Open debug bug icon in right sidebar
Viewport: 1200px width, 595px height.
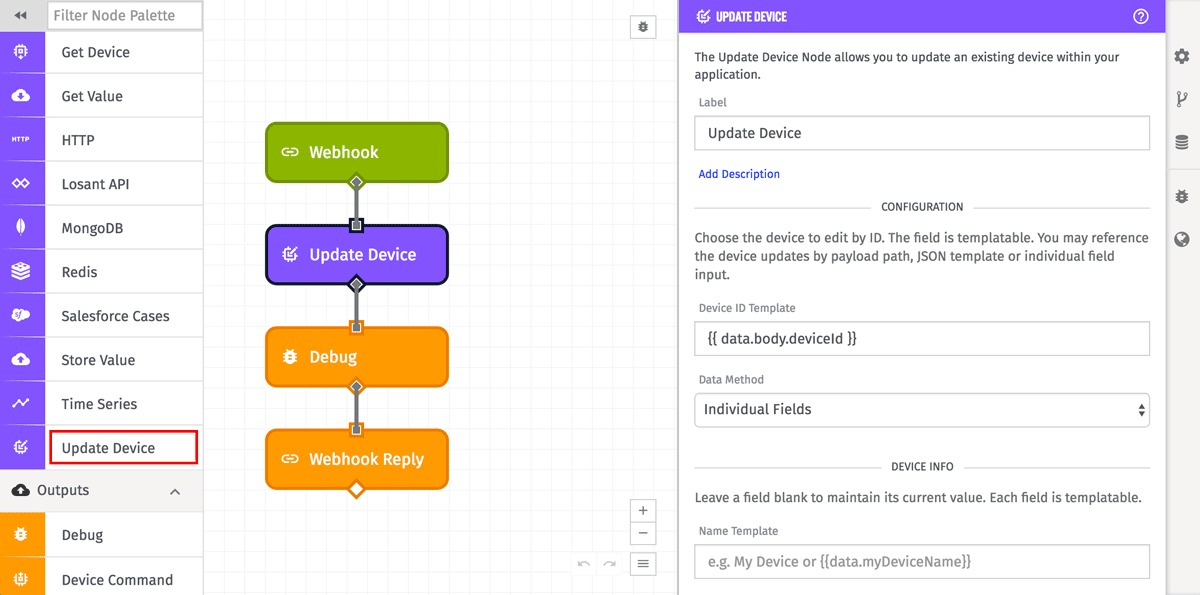coord(1182,196)
